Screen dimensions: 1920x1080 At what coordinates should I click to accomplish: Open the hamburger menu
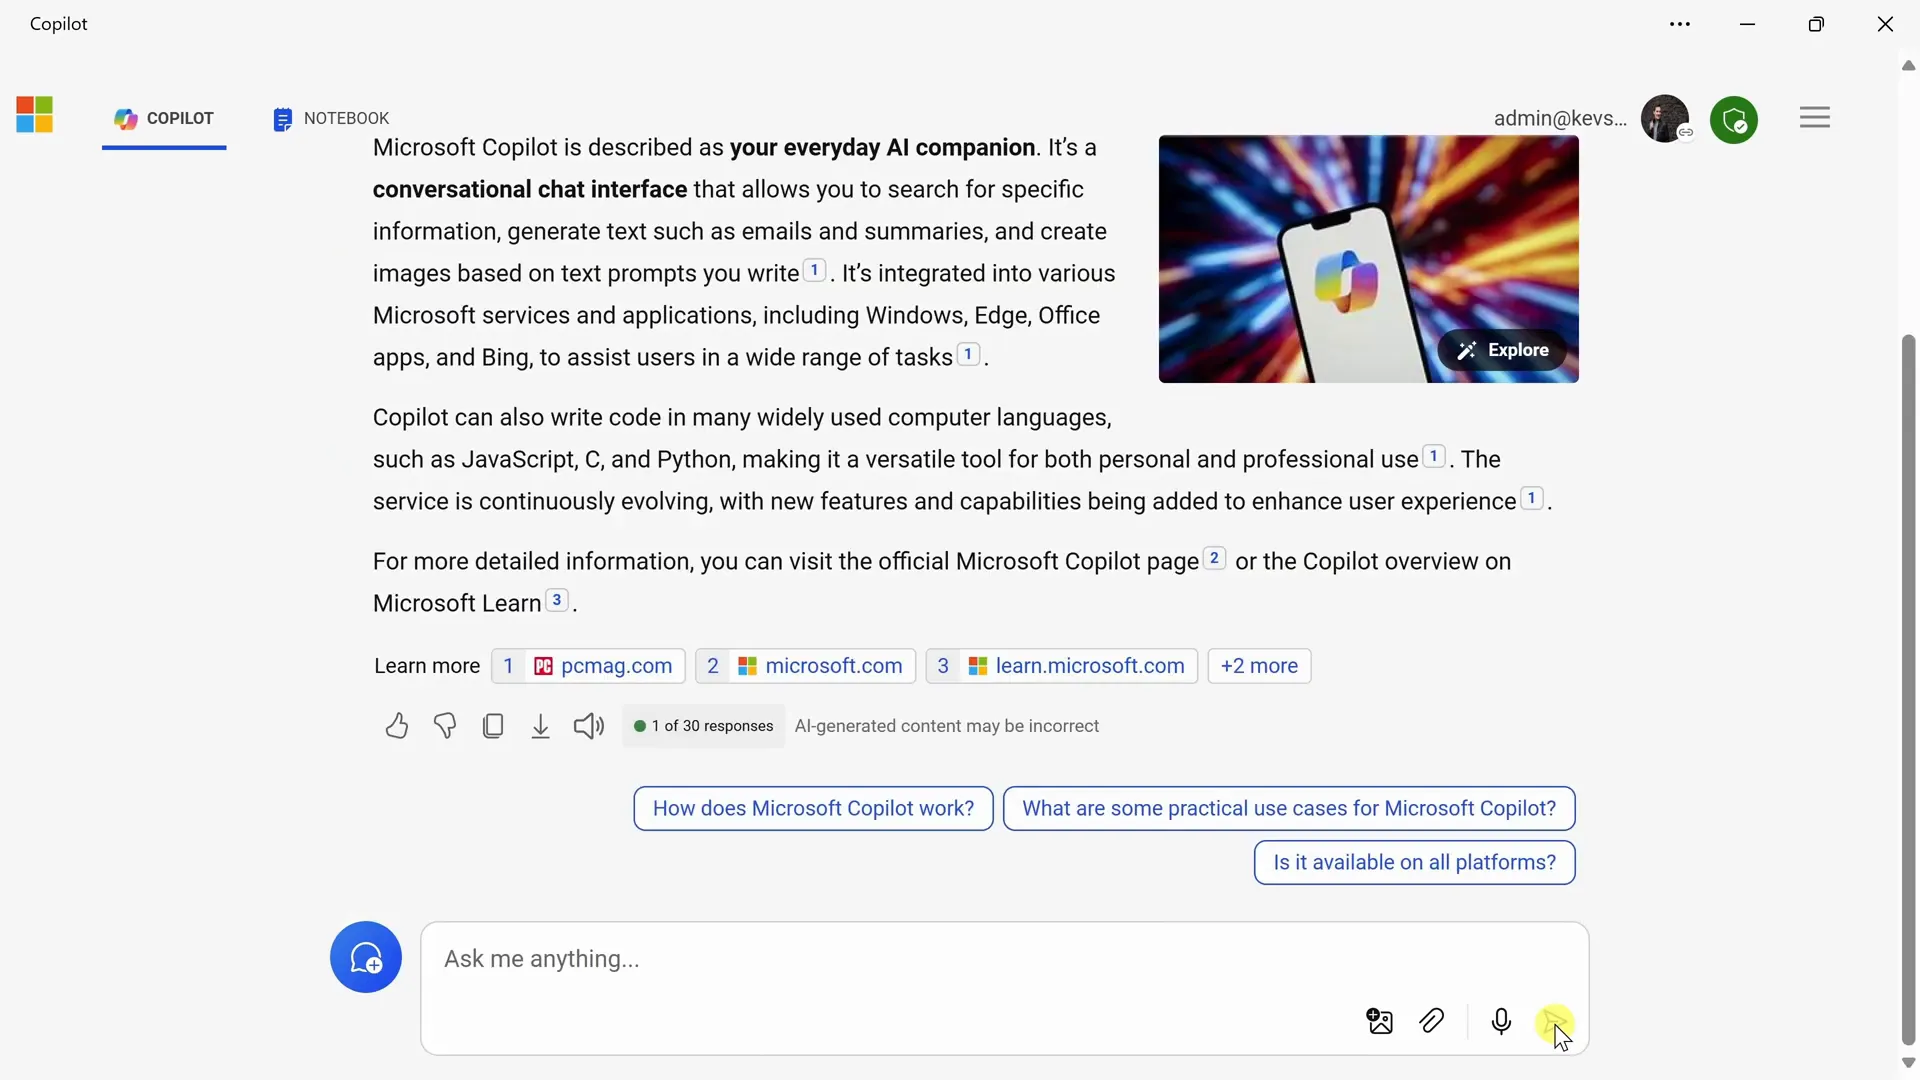[x=1815, y=118]
